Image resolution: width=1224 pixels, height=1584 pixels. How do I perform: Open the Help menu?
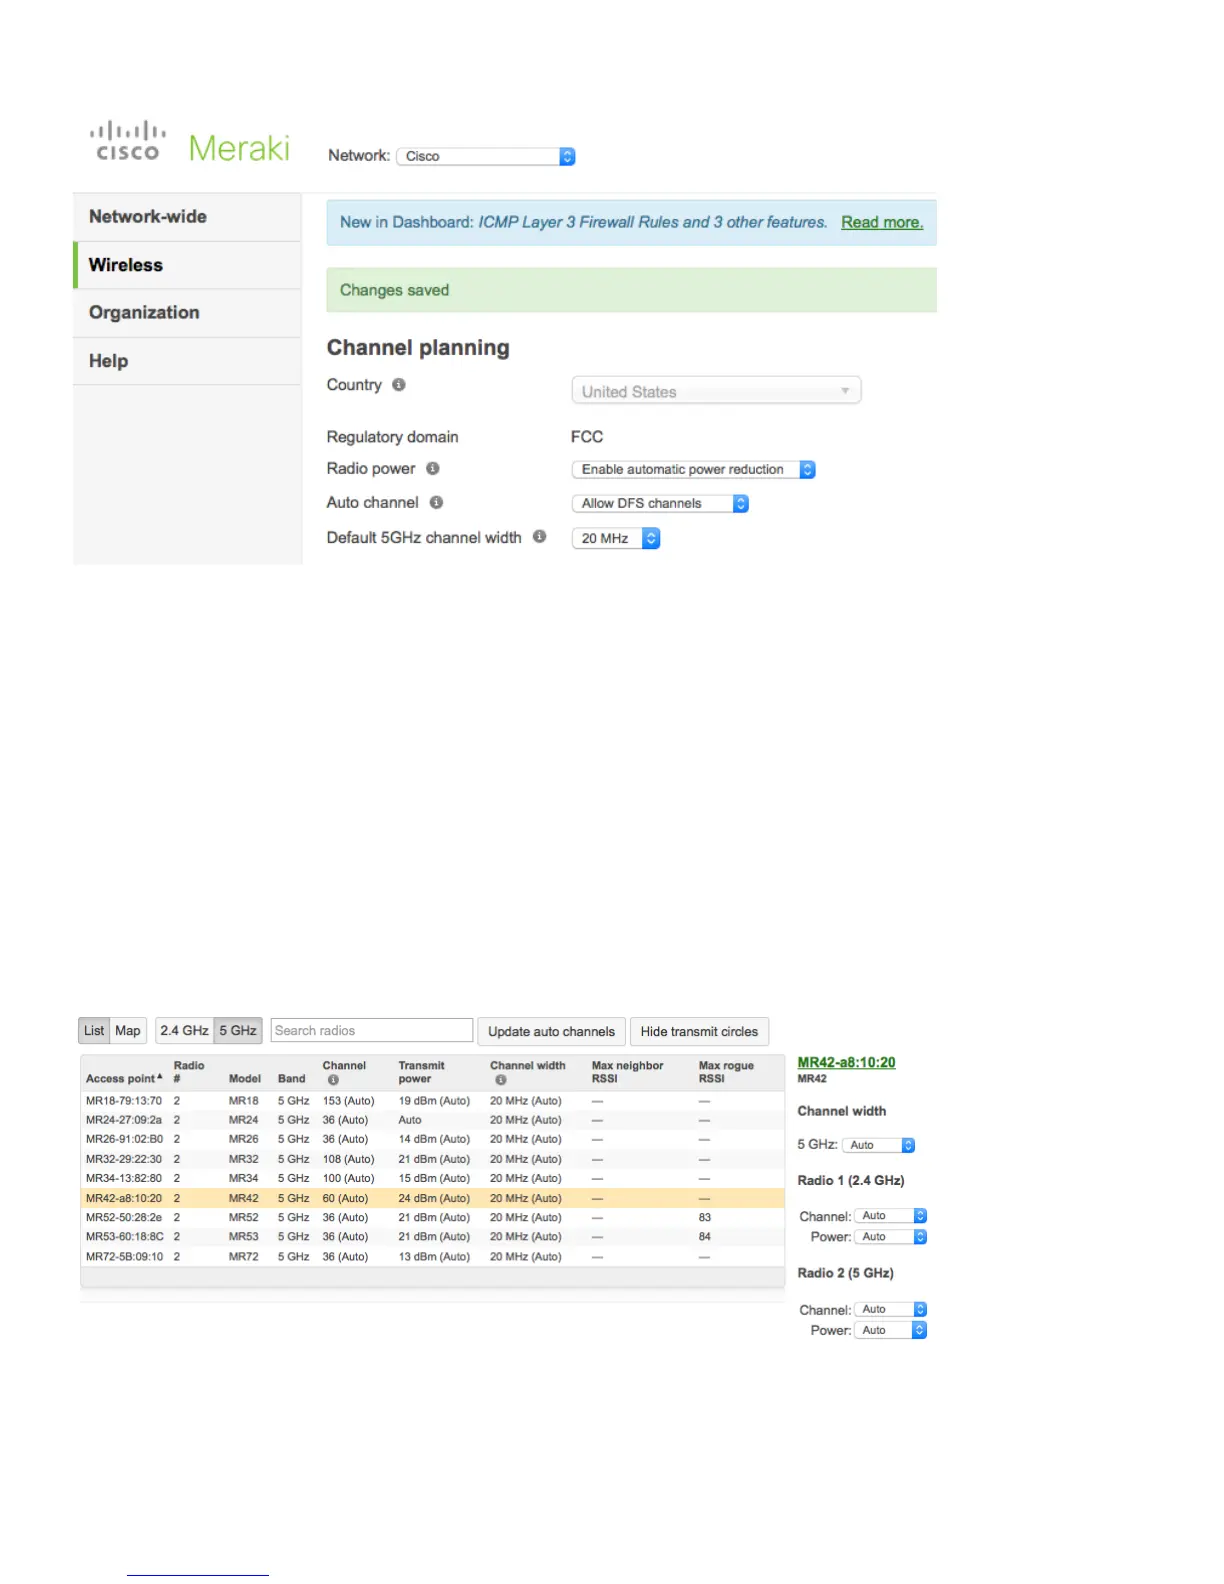pyautogui.click(x=187, y=361)
